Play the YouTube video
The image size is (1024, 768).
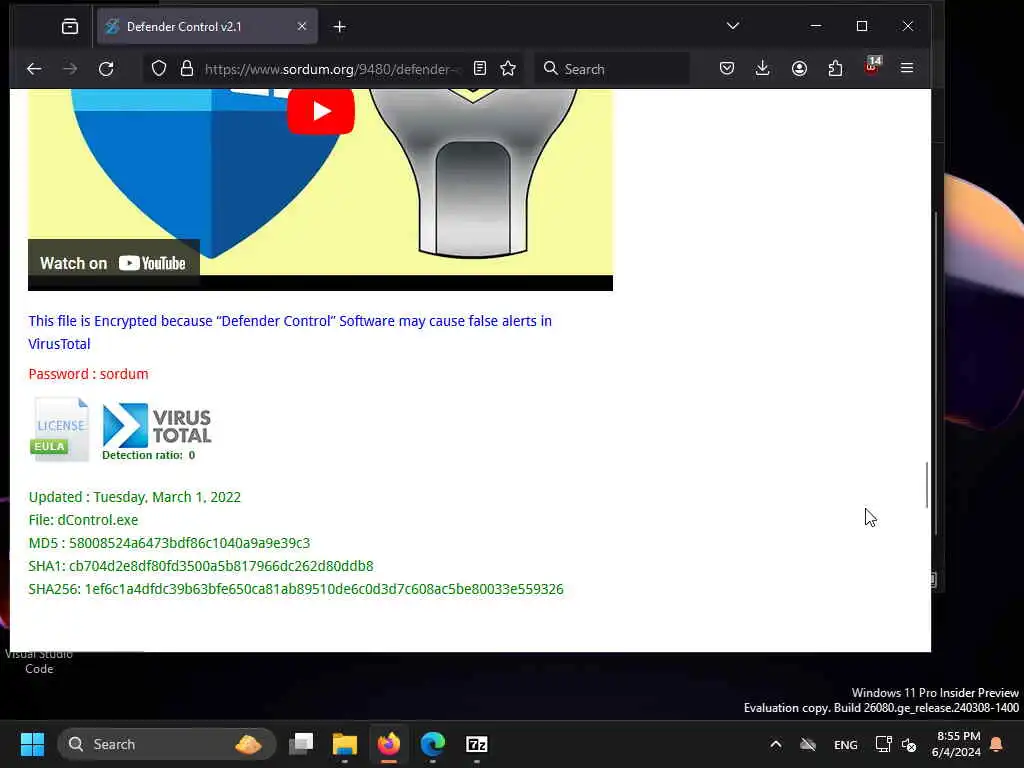pos(321,111)
